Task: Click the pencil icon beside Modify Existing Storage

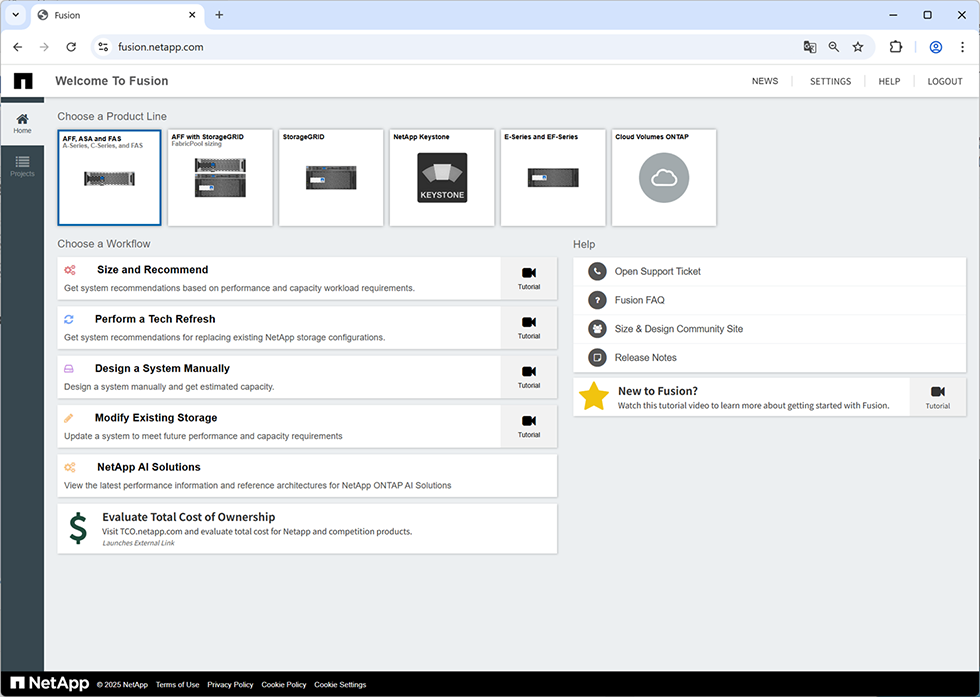Action: click(x=69, y=418)
